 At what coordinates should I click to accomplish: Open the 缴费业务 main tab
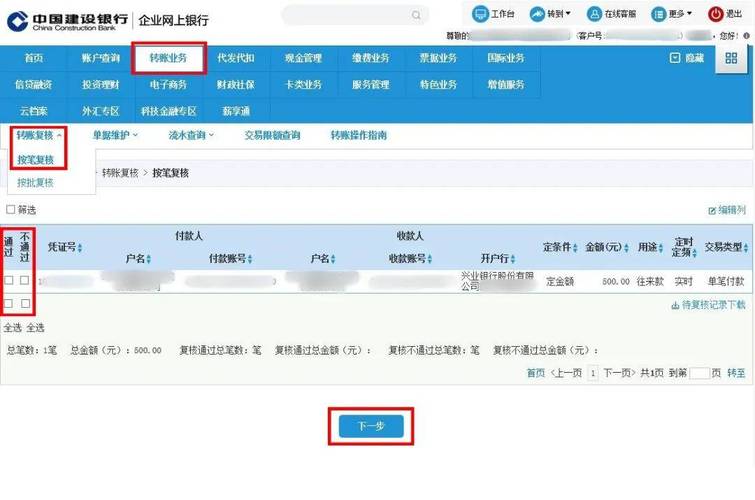click(x=371, y=58)
